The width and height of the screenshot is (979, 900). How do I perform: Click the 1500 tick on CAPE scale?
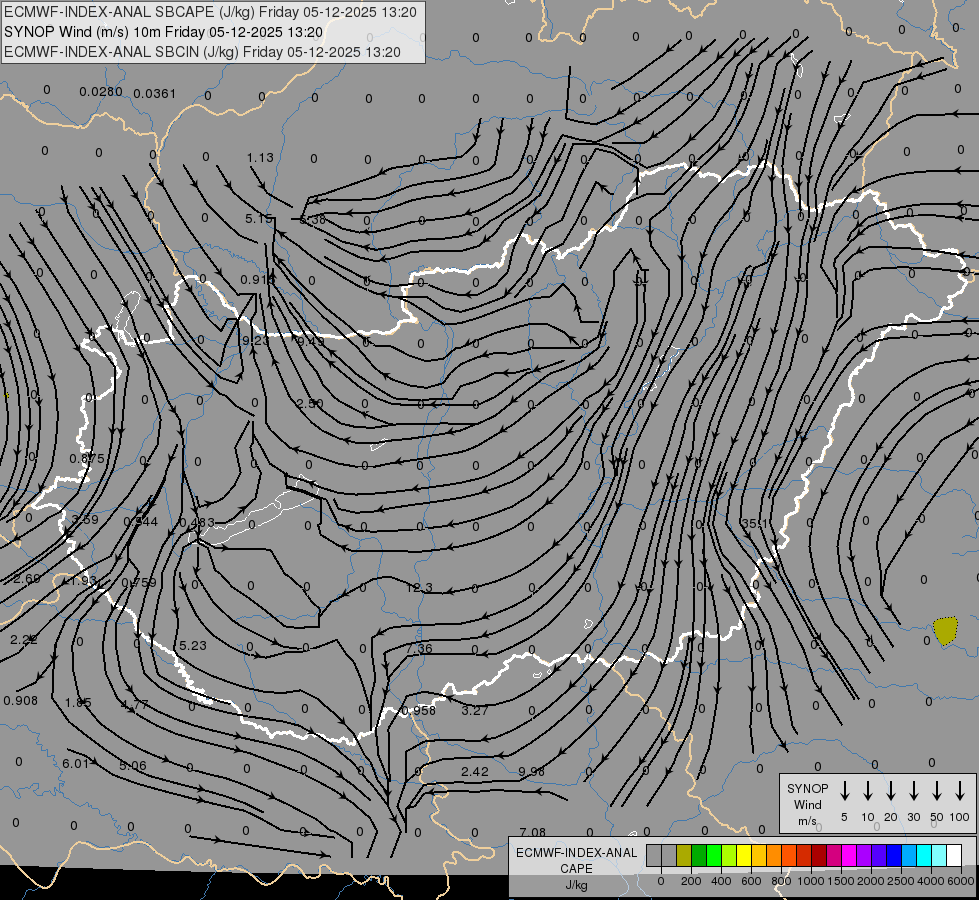coord(841,881)
